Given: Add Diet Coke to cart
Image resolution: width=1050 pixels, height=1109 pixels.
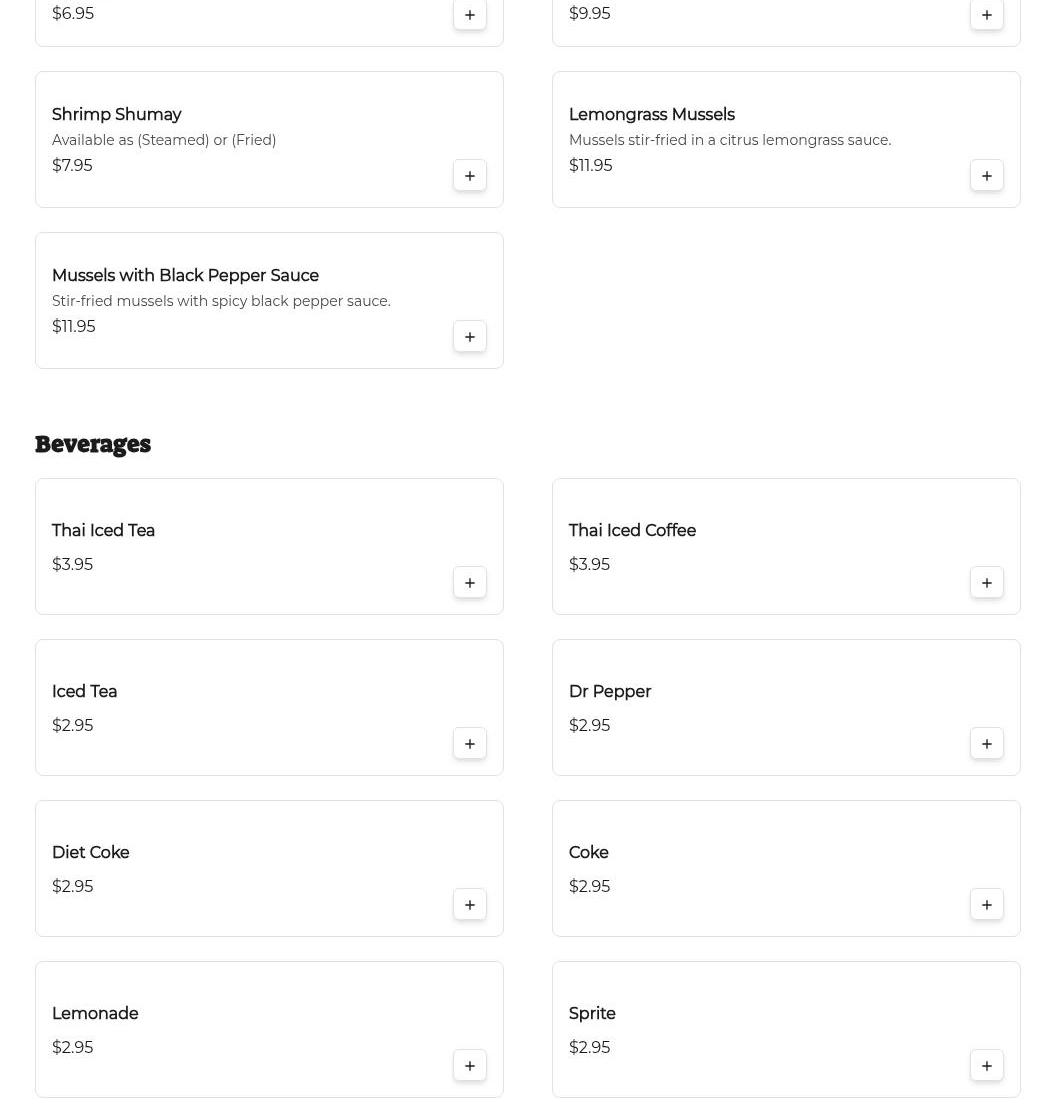Looking at the screenshot, I should [x=469, y=905].
